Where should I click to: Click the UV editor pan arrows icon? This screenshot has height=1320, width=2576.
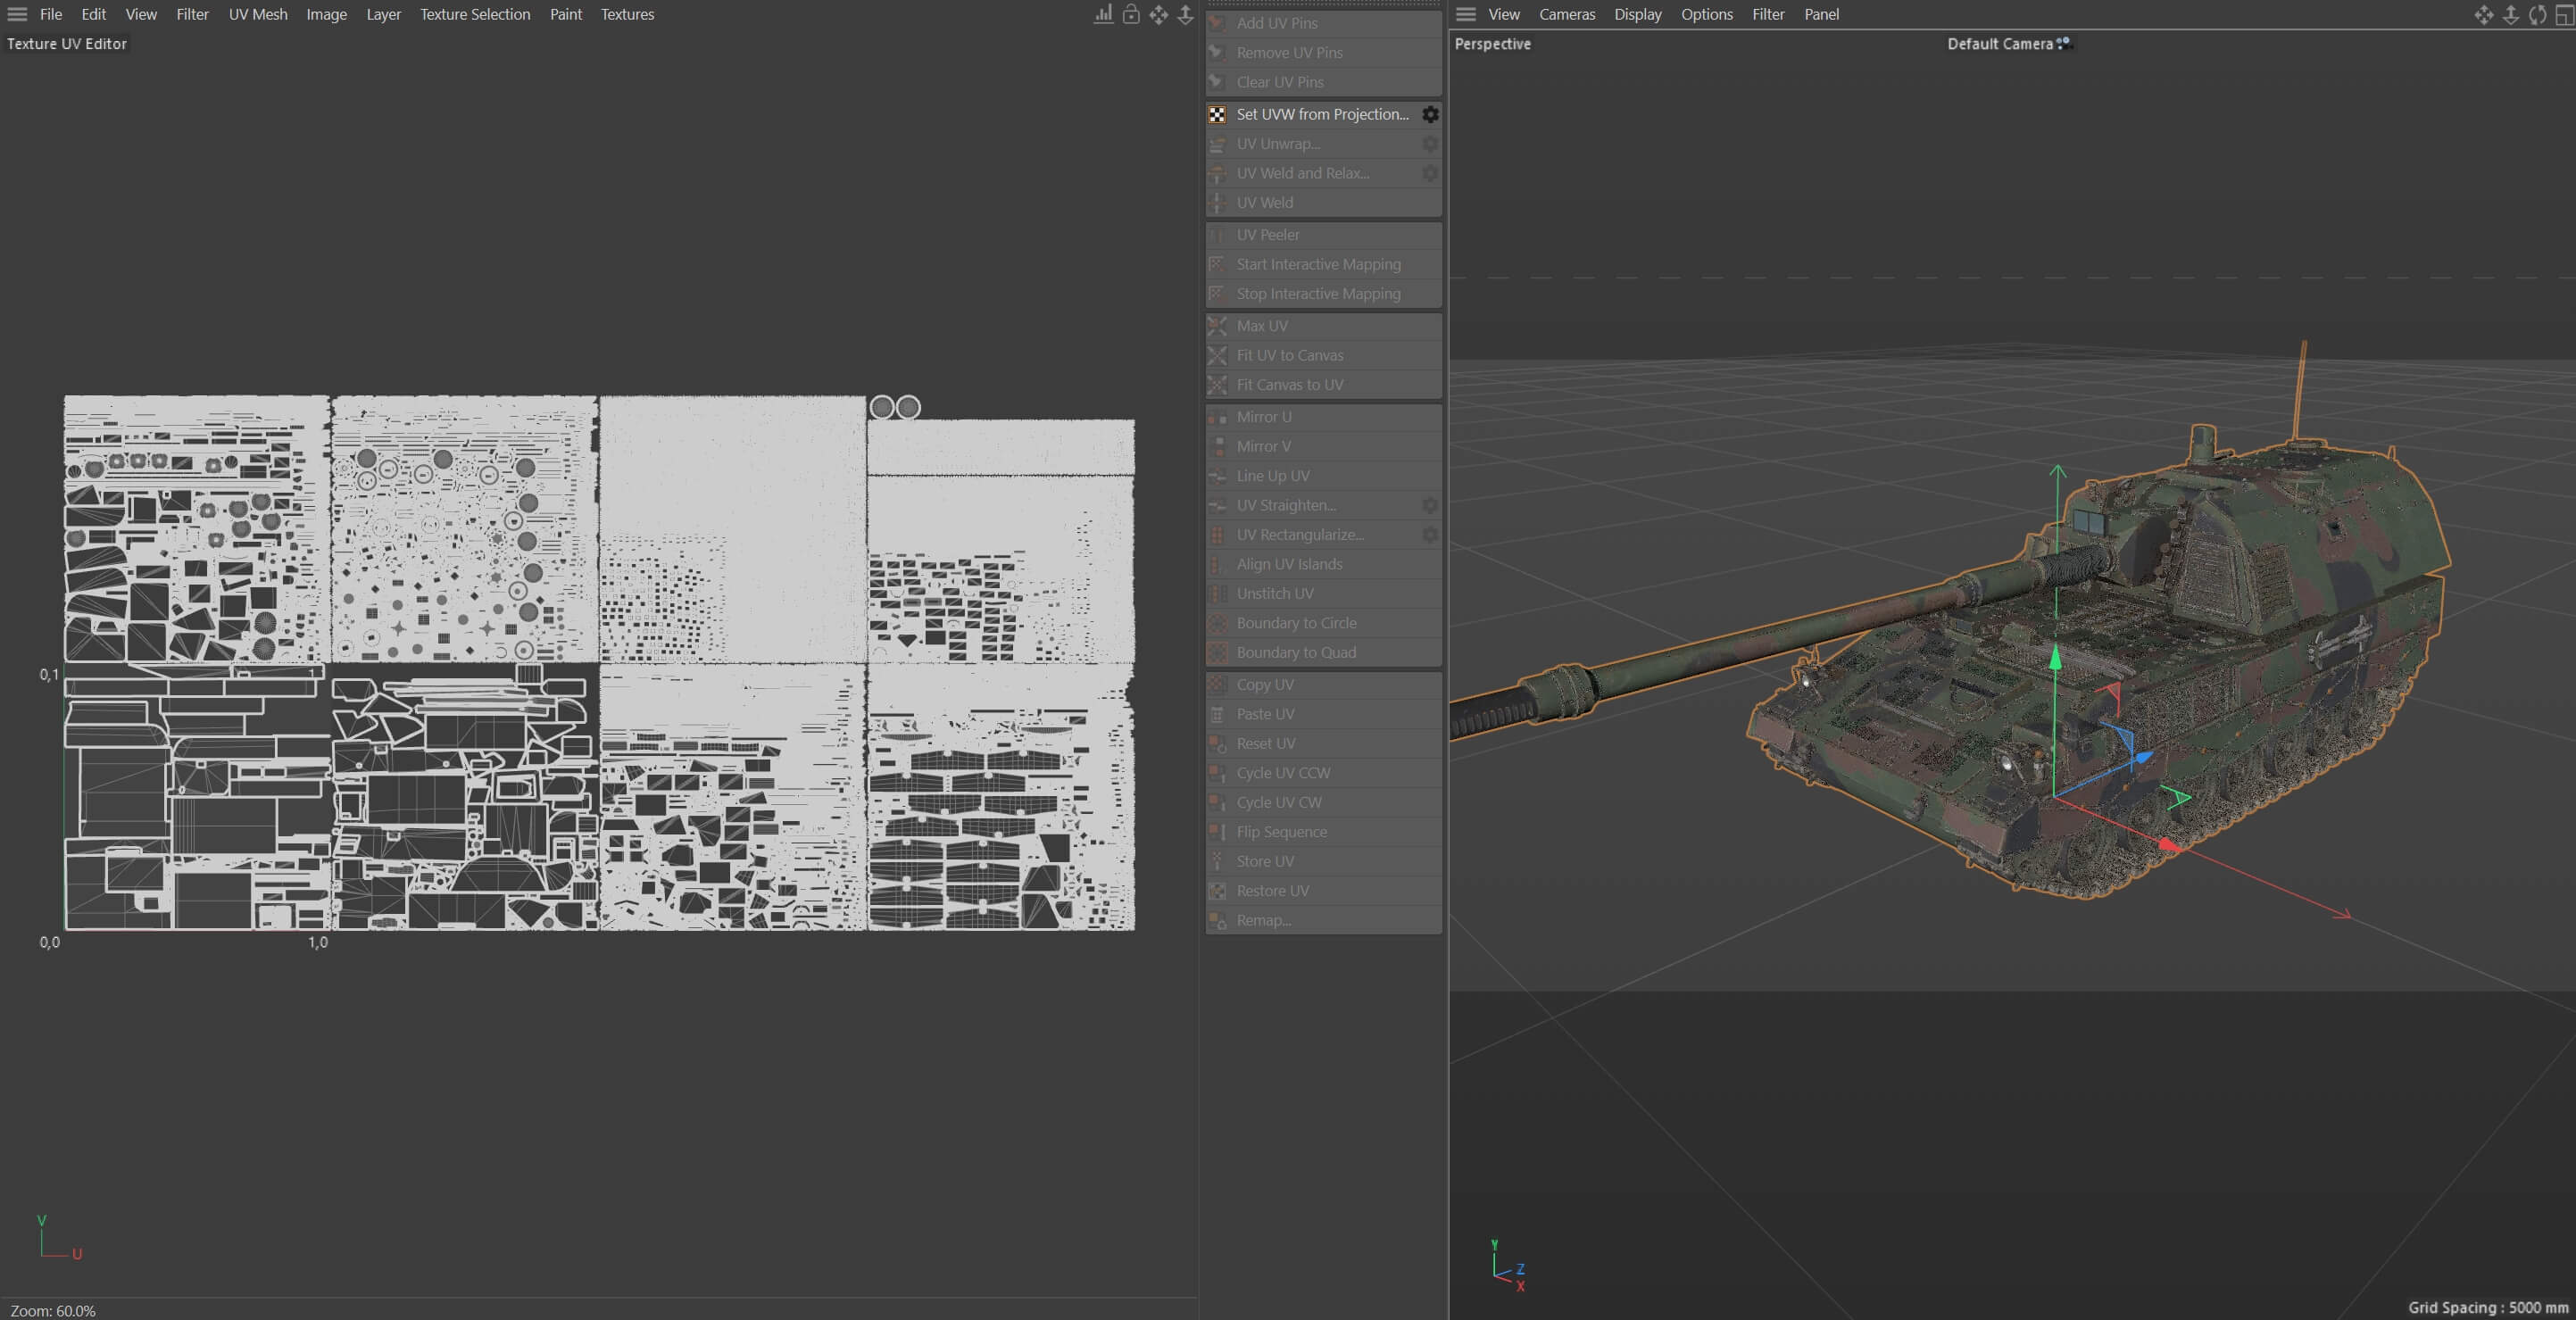coord(1158,14)
